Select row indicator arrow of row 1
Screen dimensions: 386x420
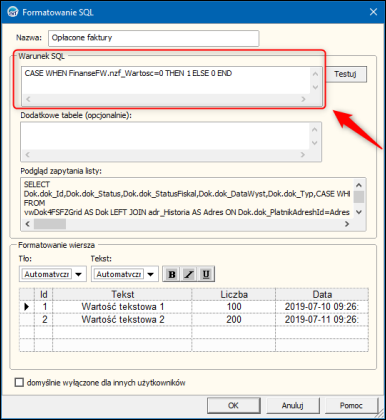[27, 307]
